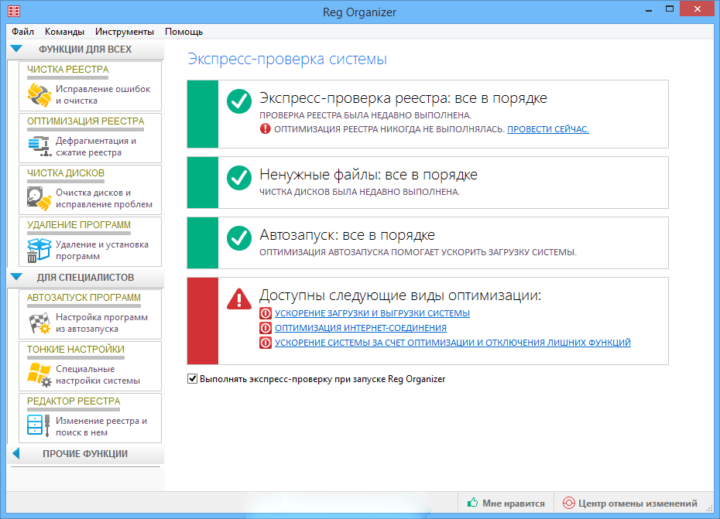Open the Файл menu
Image resolution: width=720 pixels, height=519 pixels.
(22, 32)
